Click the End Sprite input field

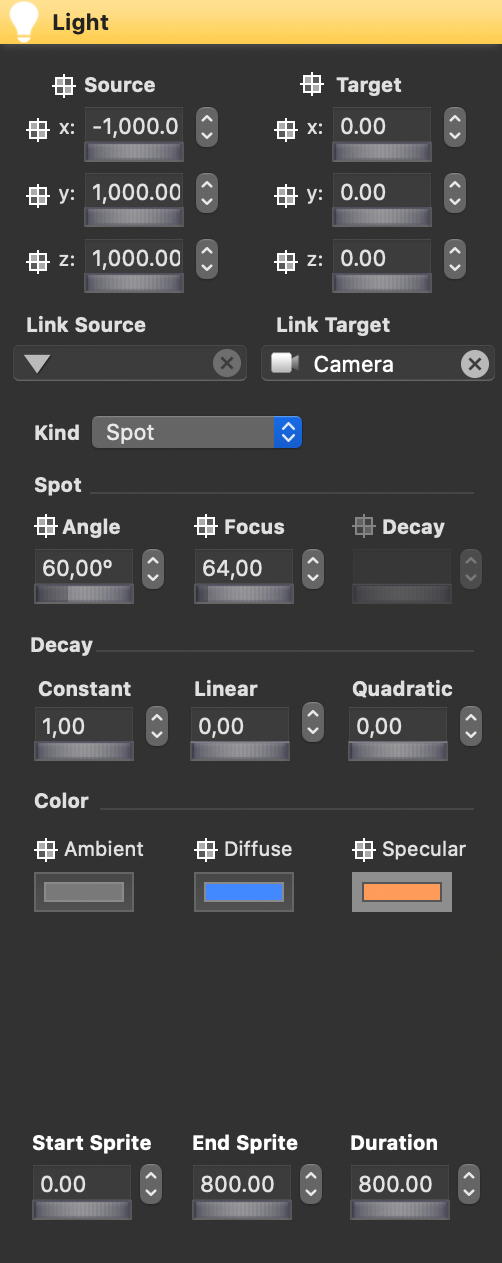[x=242, y=1184]
